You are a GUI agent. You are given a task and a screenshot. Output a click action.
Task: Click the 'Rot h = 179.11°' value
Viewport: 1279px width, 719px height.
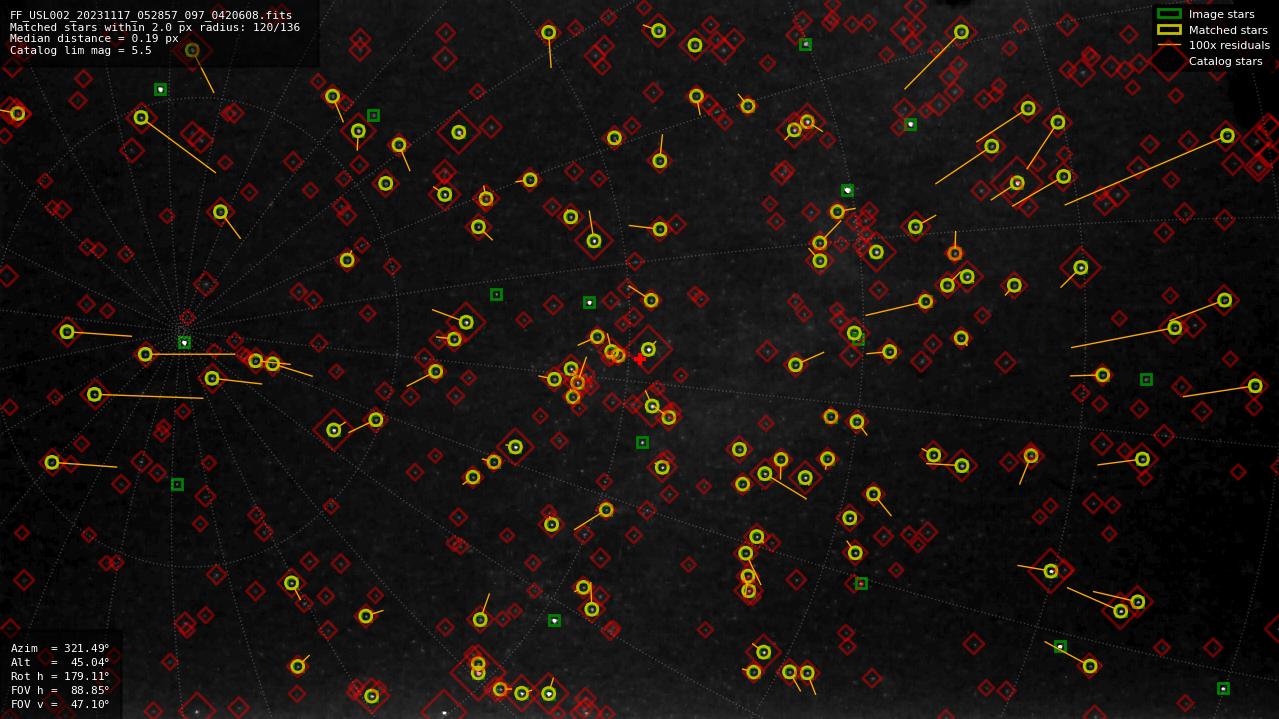[60, 676]
